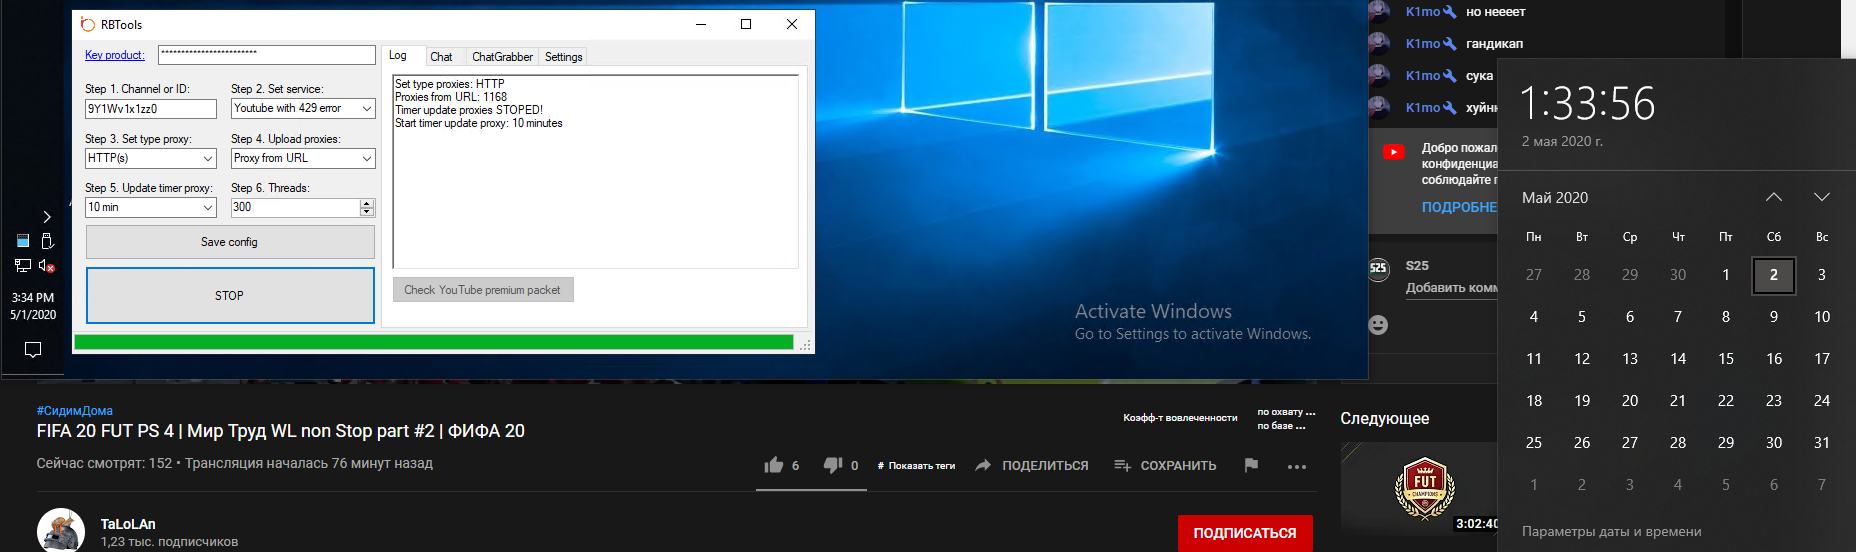Click the flag report icon
This screenshot has height=552, width=1856.
pyautogui.click(x=1251, y=465)
